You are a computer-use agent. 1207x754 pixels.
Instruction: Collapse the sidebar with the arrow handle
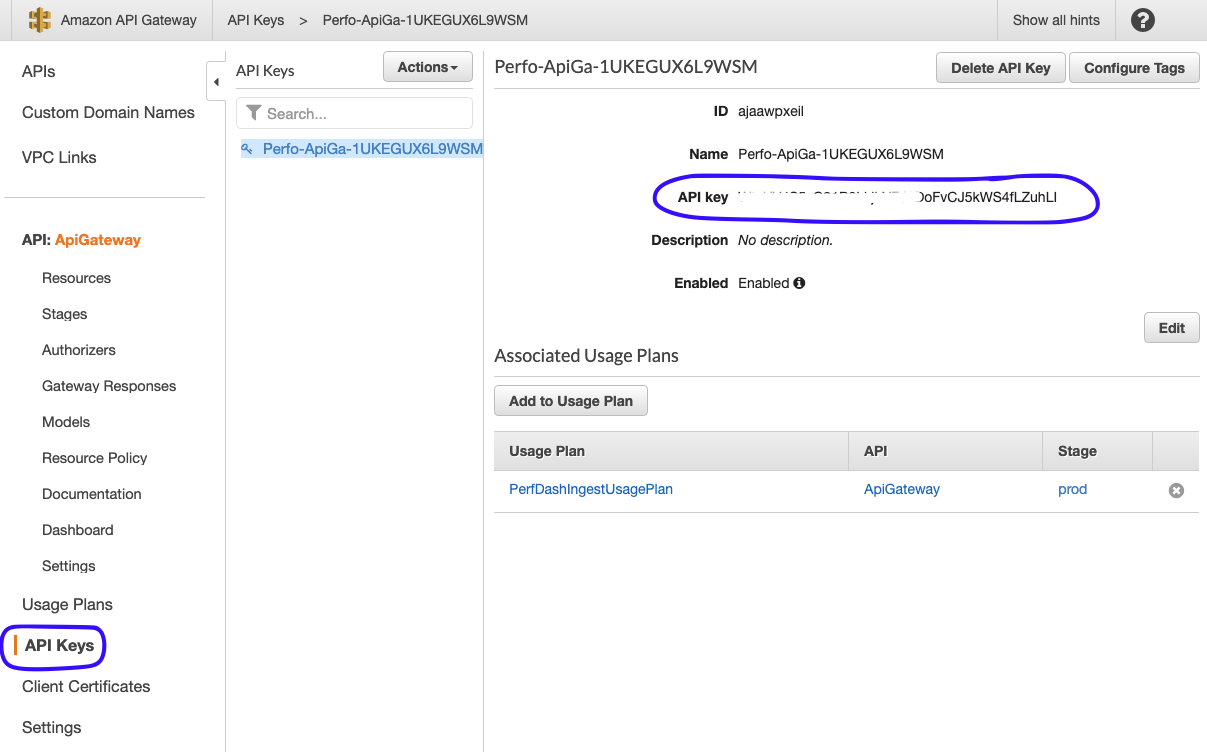216,81
